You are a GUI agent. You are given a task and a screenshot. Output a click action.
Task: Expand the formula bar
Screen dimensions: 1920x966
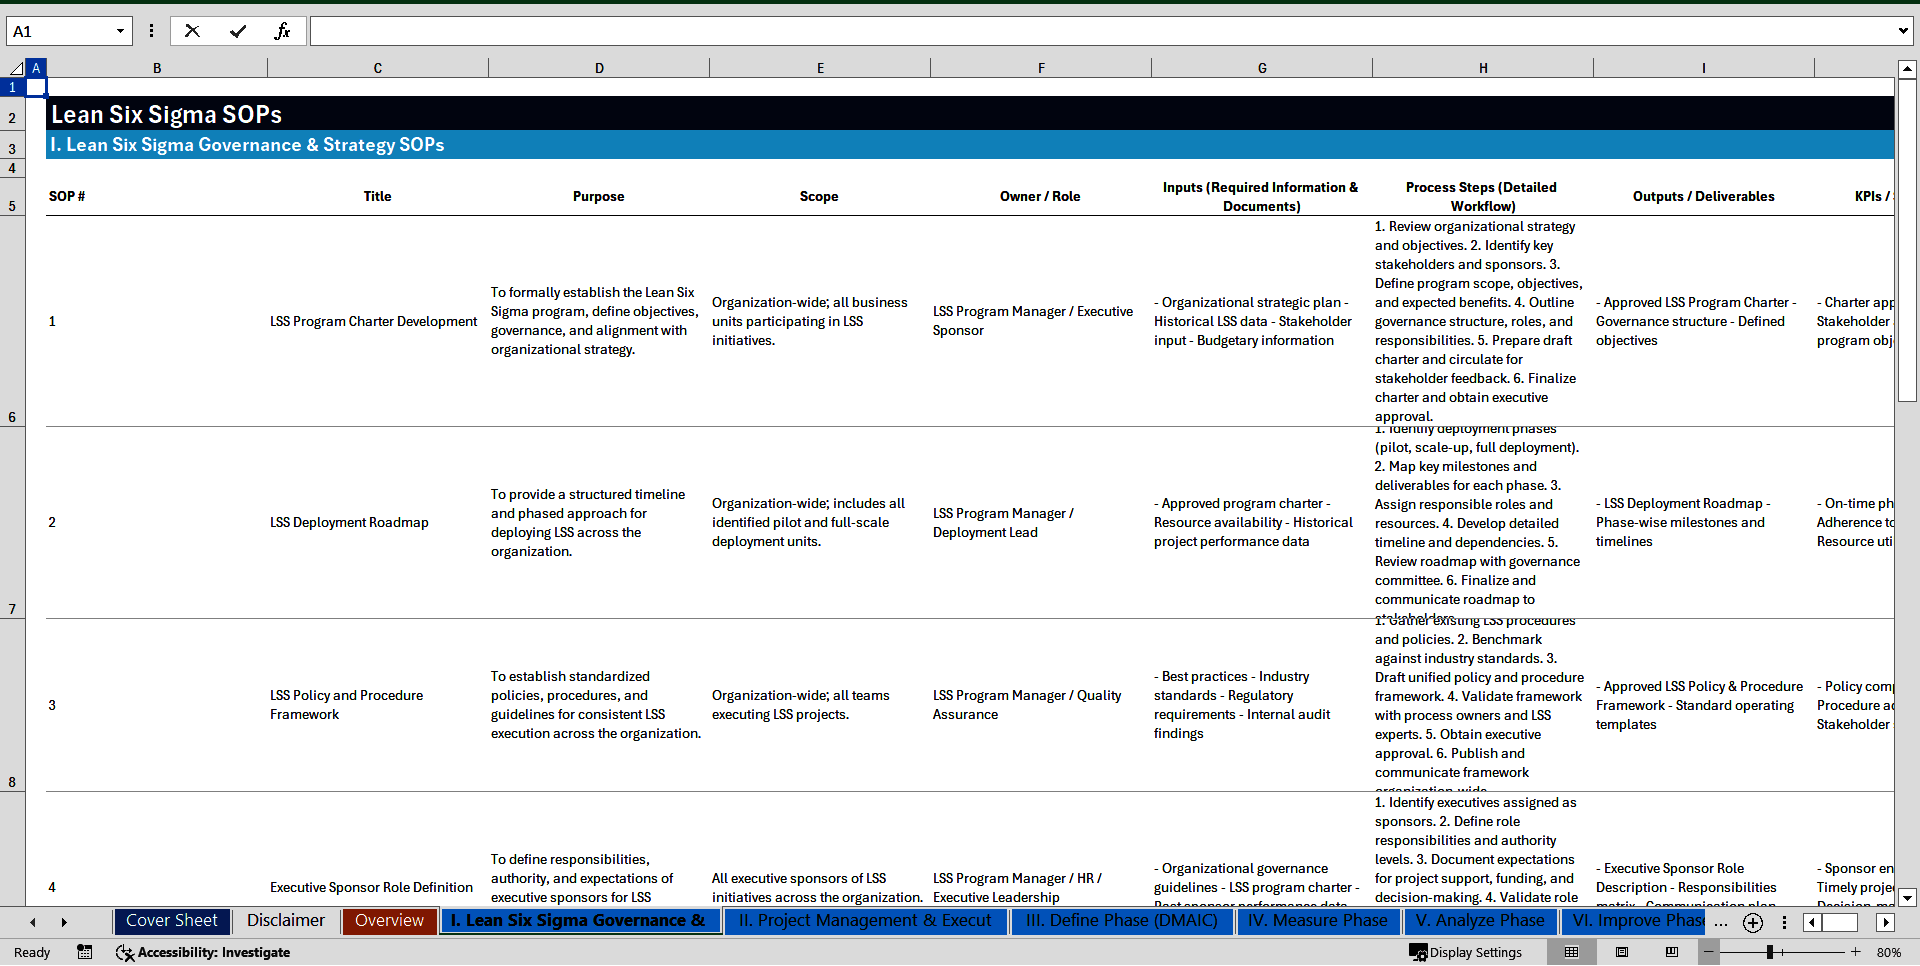[x=1902, y=31]
